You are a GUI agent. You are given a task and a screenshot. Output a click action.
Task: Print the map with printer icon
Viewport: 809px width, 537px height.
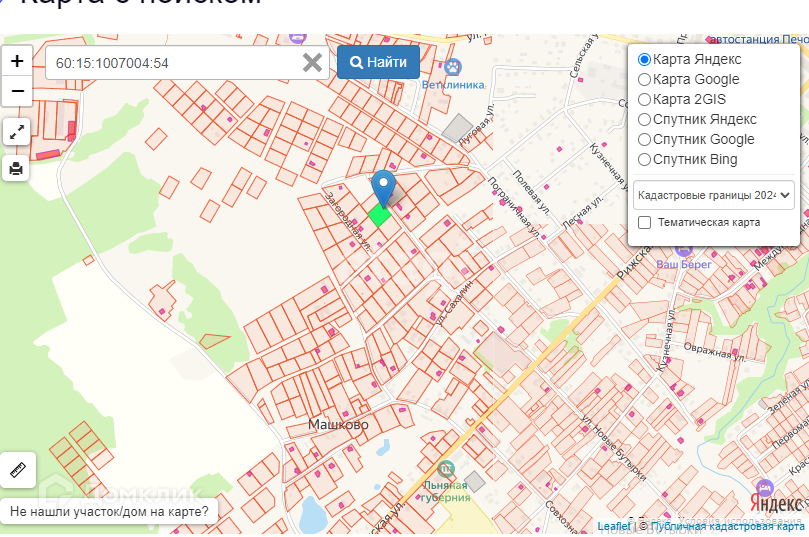(17, 167)
